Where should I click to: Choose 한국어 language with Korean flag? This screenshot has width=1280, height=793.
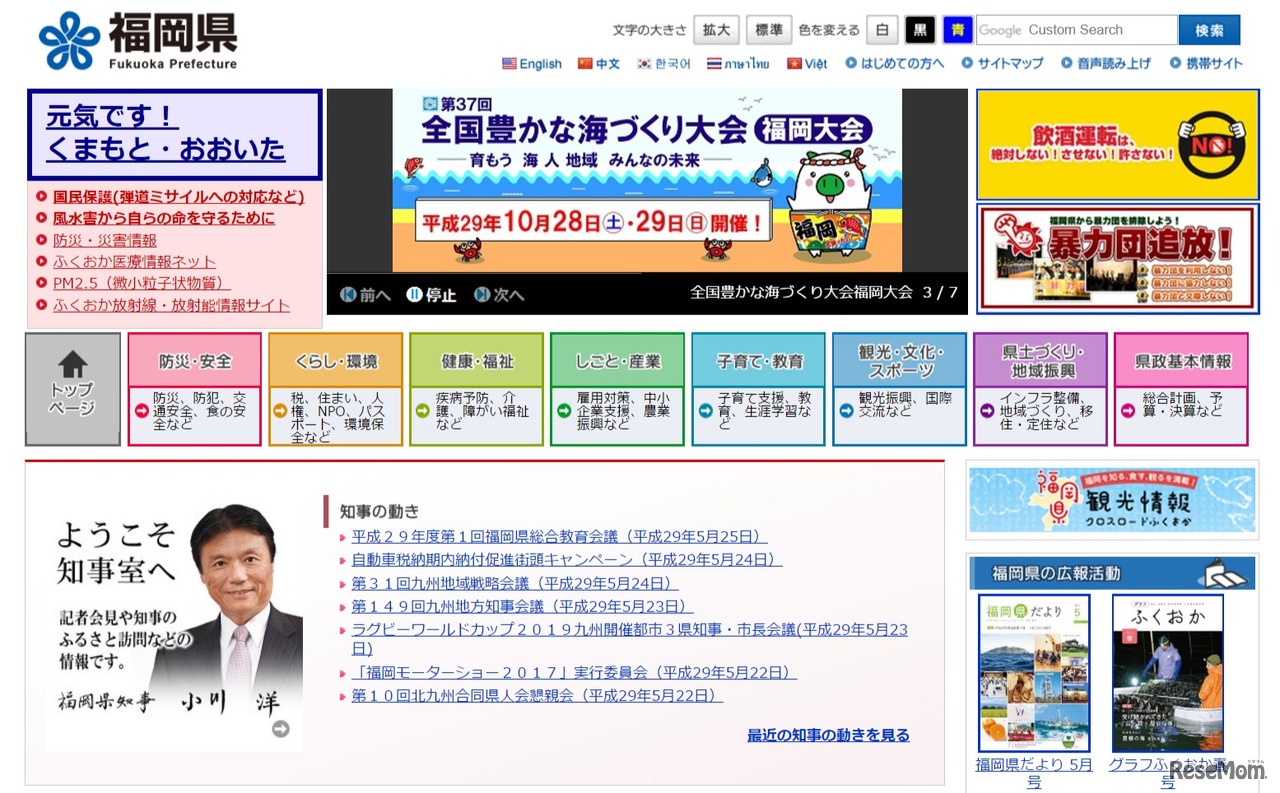tap(664, 64)
